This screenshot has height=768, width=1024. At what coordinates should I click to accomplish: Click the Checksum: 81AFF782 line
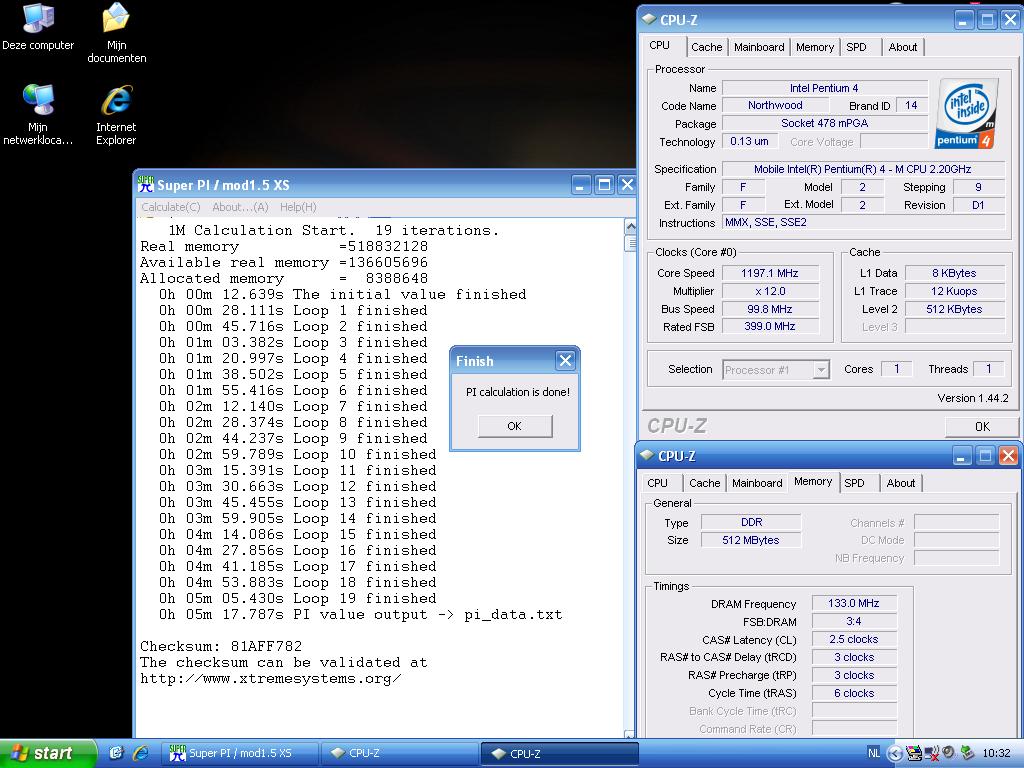(221, 647)
